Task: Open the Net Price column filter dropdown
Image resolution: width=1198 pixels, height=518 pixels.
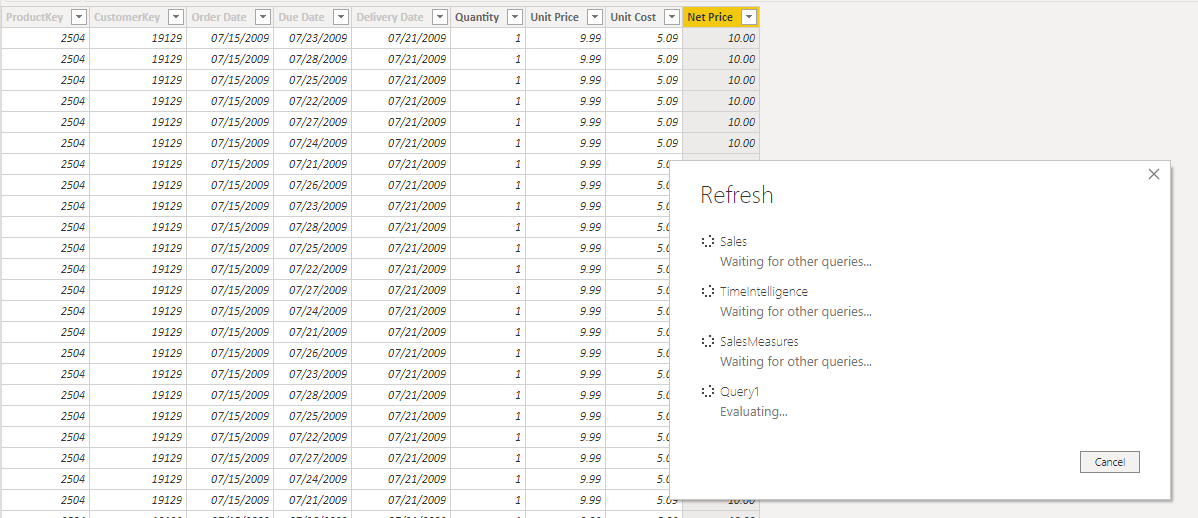Action: tap(750, 17)
